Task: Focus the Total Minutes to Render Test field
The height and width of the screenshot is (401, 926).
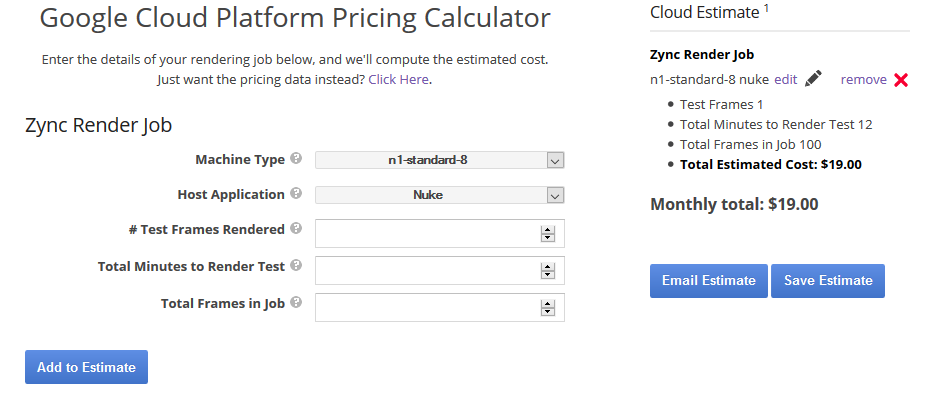Action: (x=439, y=270)
